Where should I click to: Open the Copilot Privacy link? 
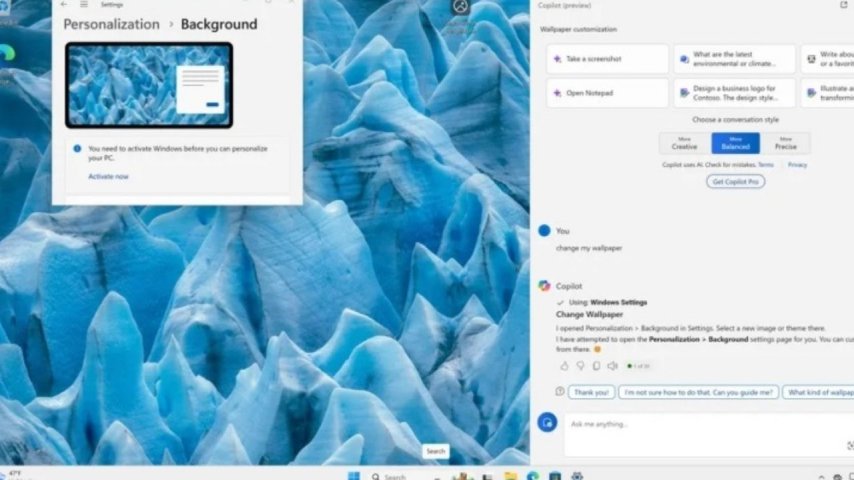797,165
